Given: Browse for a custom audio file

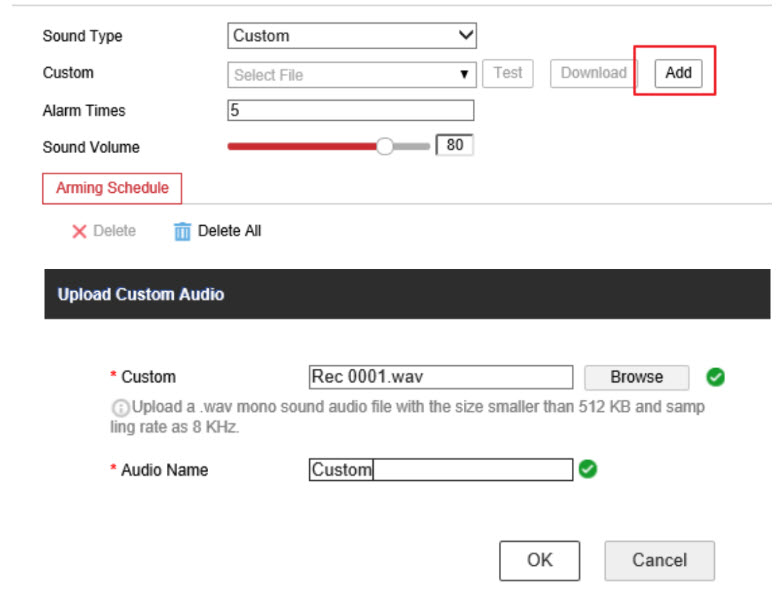Looking at the screenshot, I should (636, 377).
